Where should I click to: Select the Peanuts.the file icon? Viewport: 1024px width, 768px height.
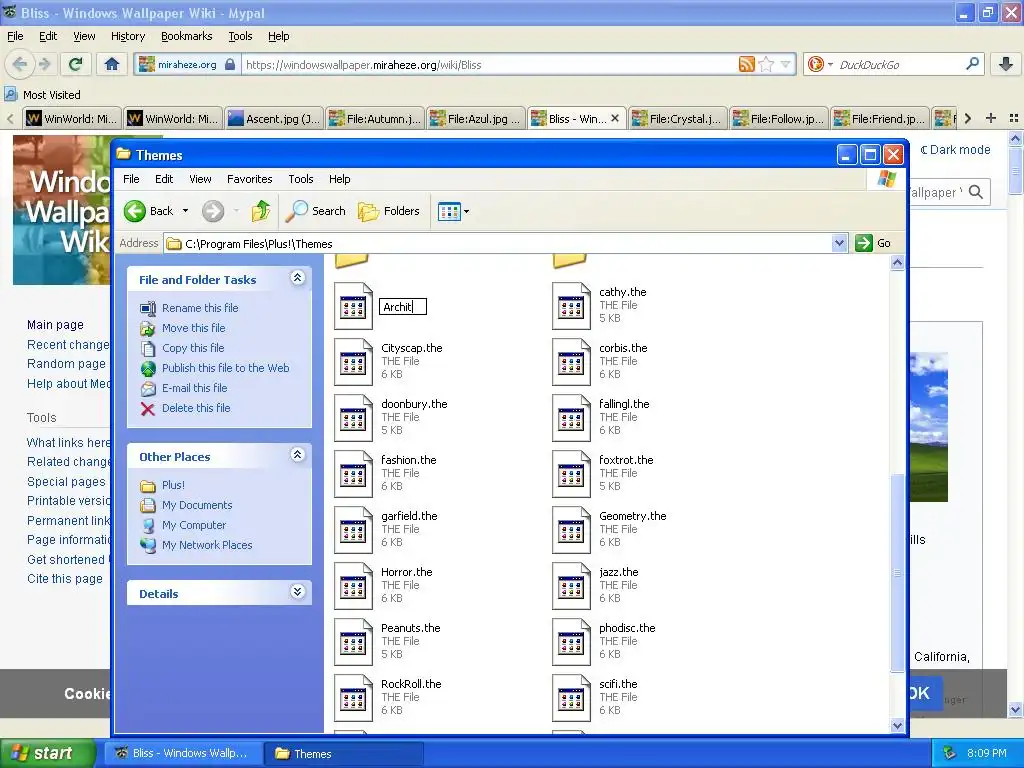pyautogui.click(x=353, y=643)
